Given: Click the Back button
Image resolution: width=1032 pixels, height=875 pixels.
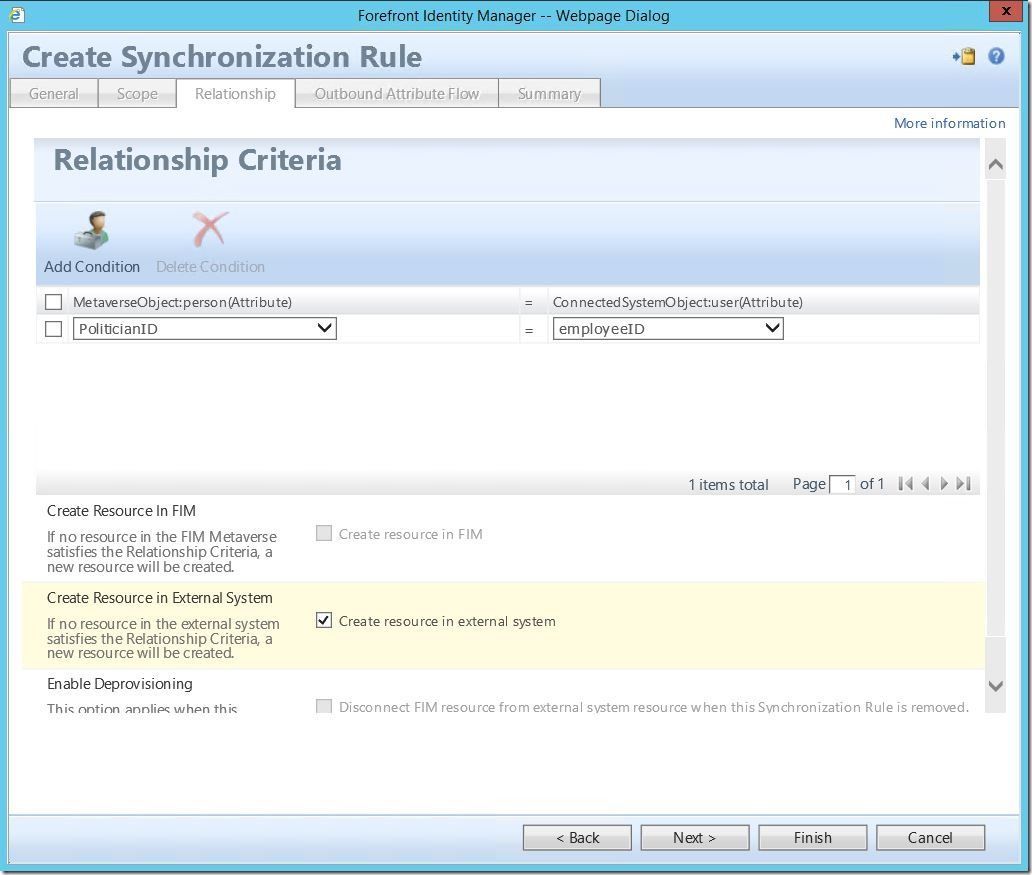Looking at the screenshot, I should coord(577,837).
